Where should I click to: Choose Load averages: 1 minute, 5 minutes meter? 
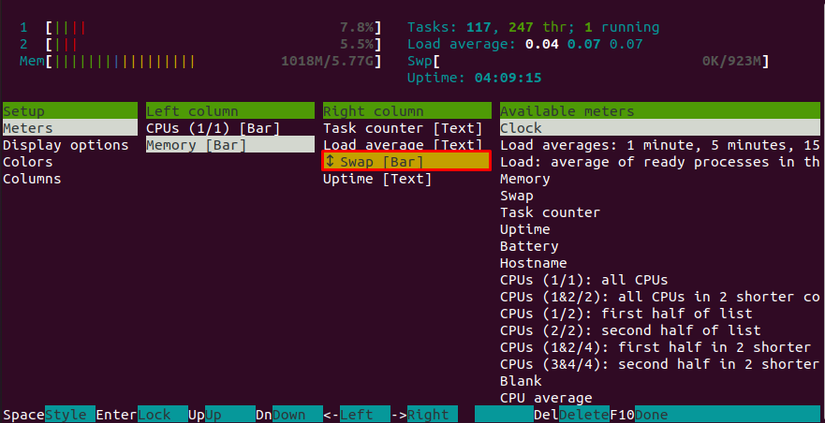pyautogui.click(x=660, y=145)
